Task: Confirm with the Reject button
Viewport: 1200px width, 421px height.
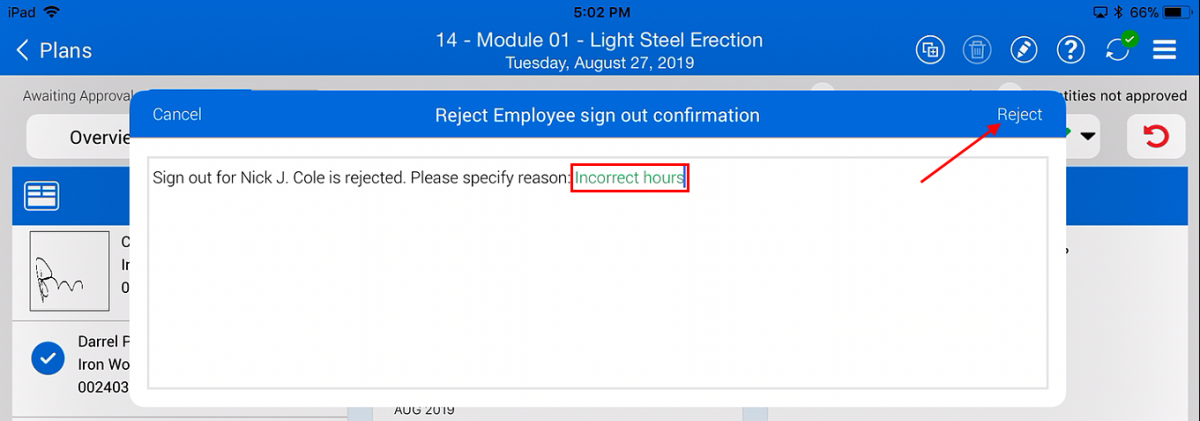Action: point(1019,115)
